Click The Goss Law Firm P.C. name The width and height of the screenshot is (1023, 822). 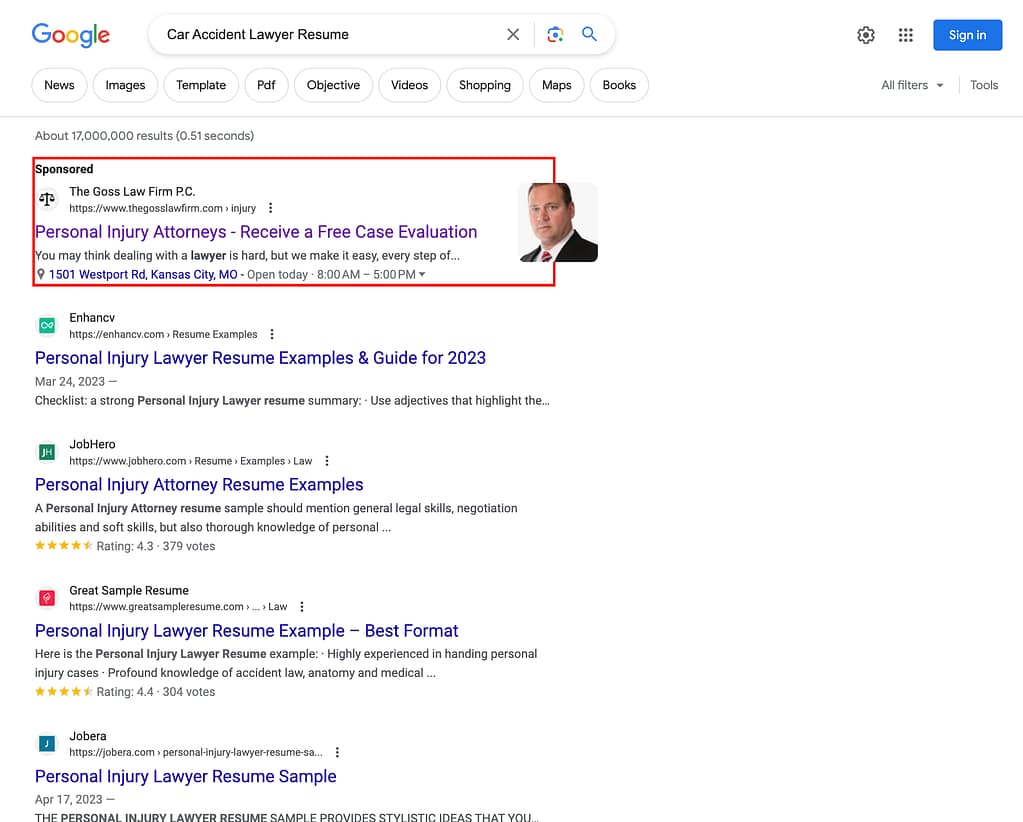pos(132,192)
